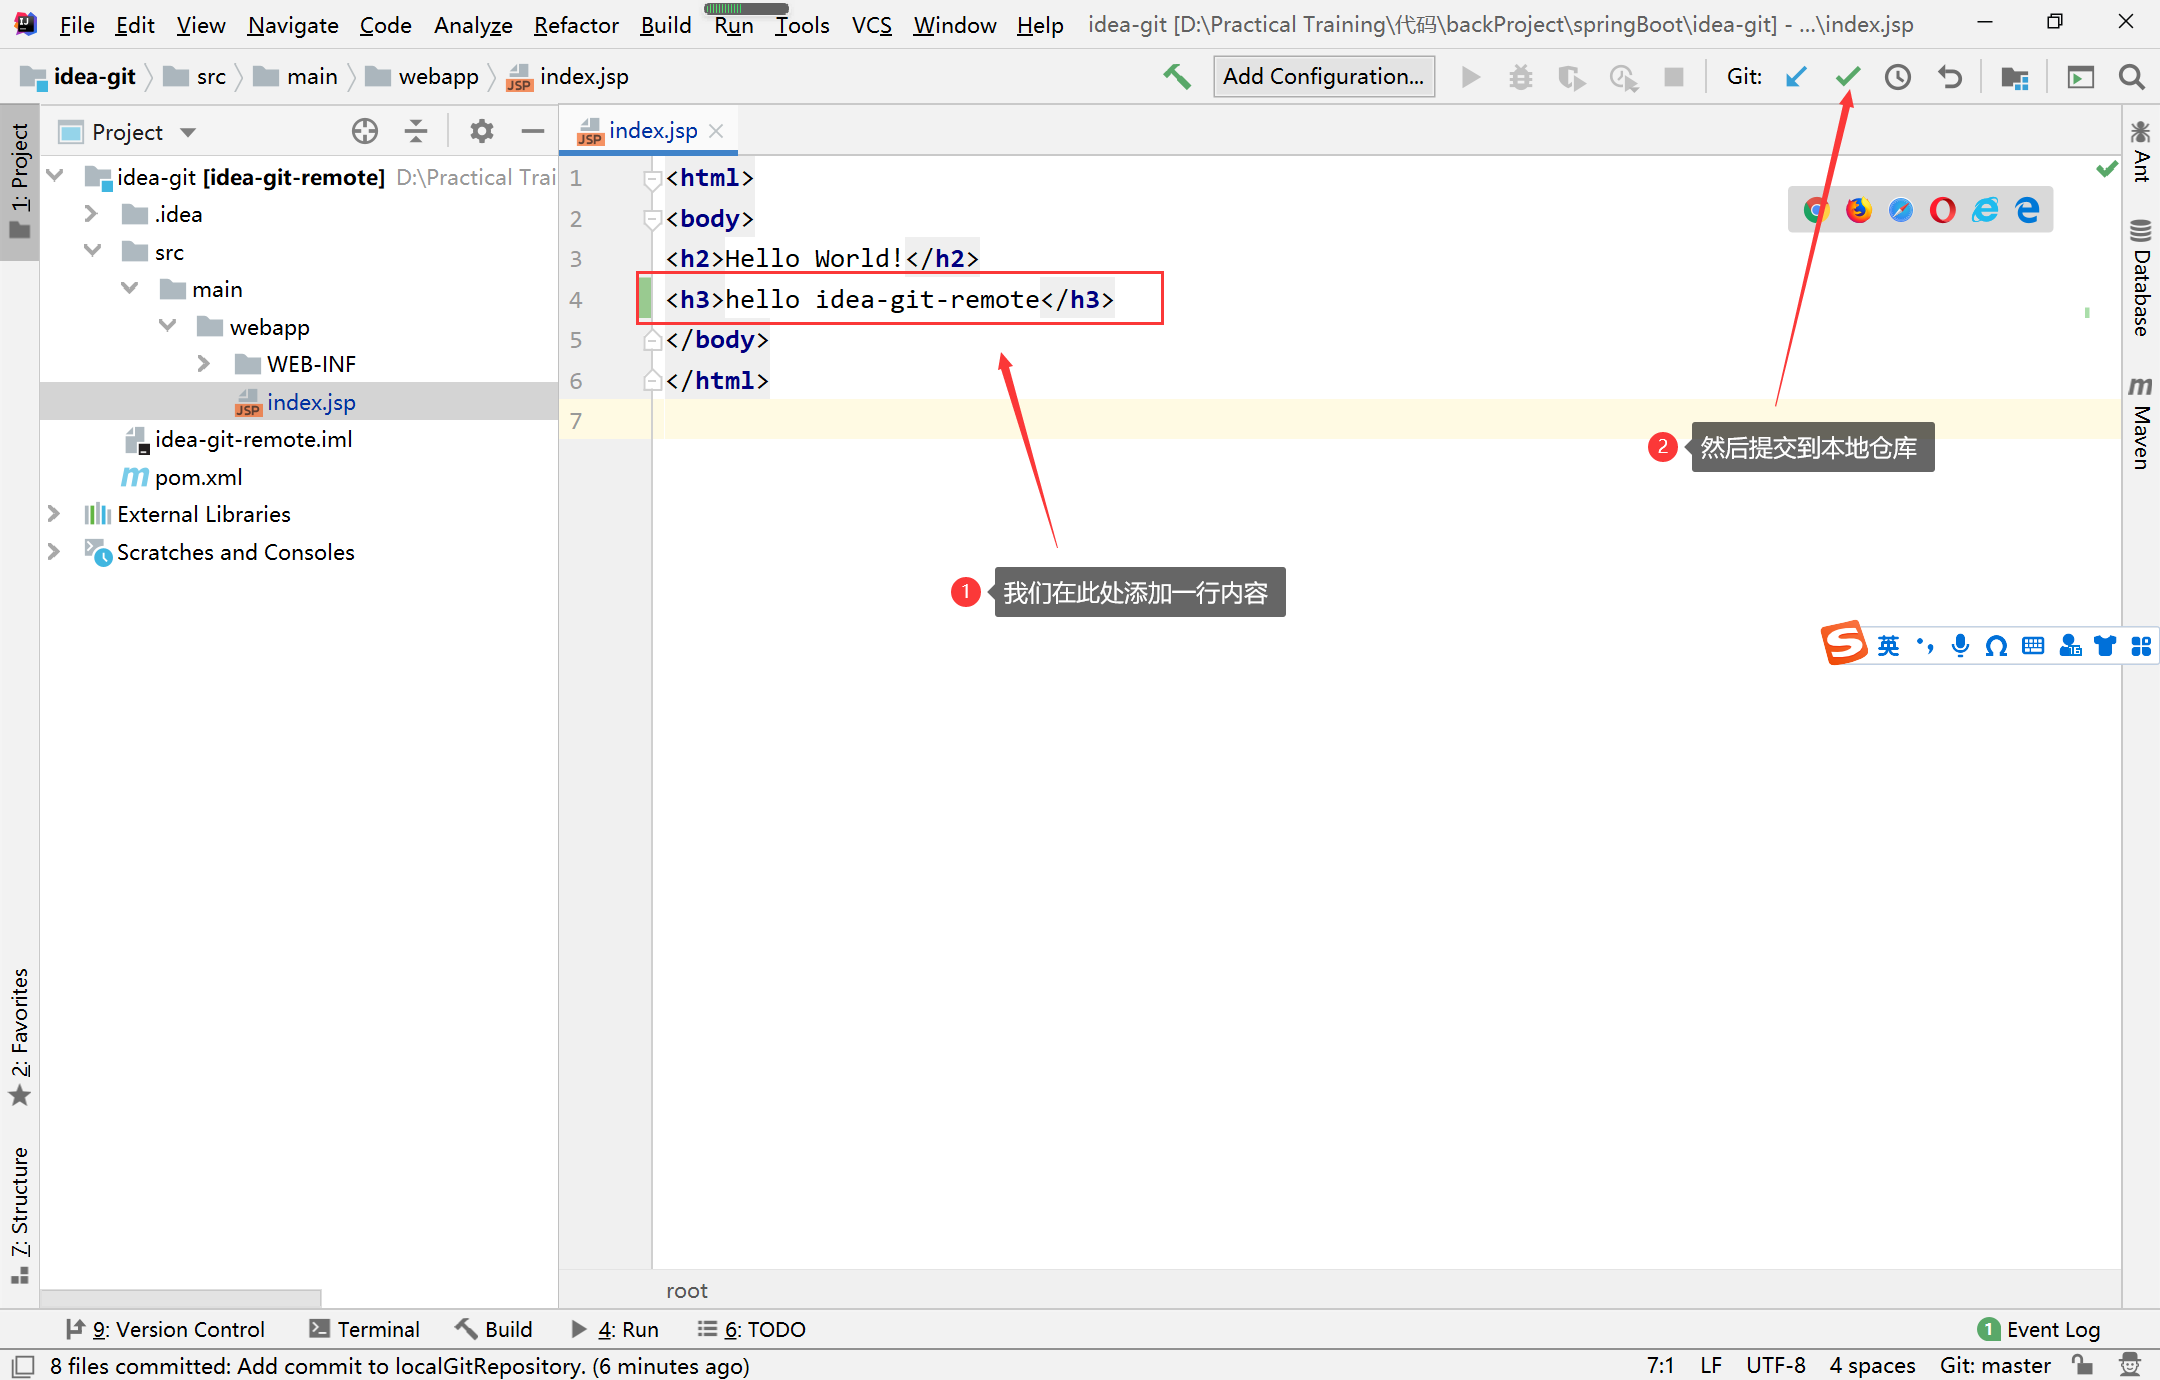Screen dimensions: 2160x1380
Task: Open Project Structure icon in toolbar
Action: (x=2015, y=77)
